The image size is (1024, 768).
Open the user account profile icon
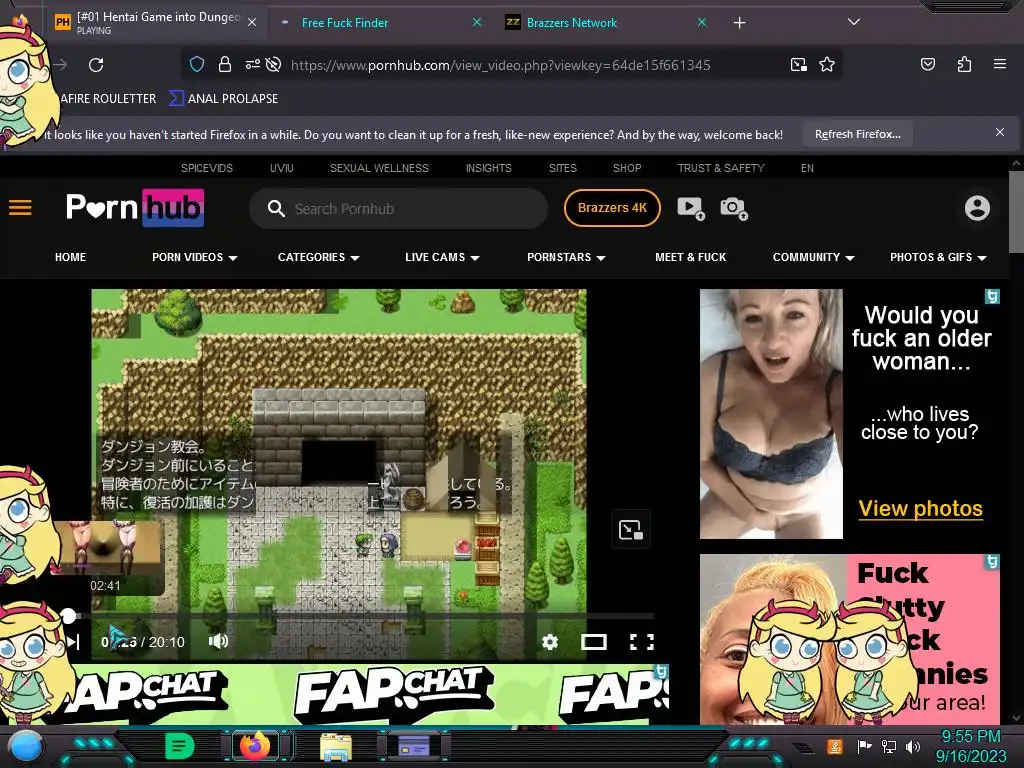pyautogui.click(x=977, y=208)
